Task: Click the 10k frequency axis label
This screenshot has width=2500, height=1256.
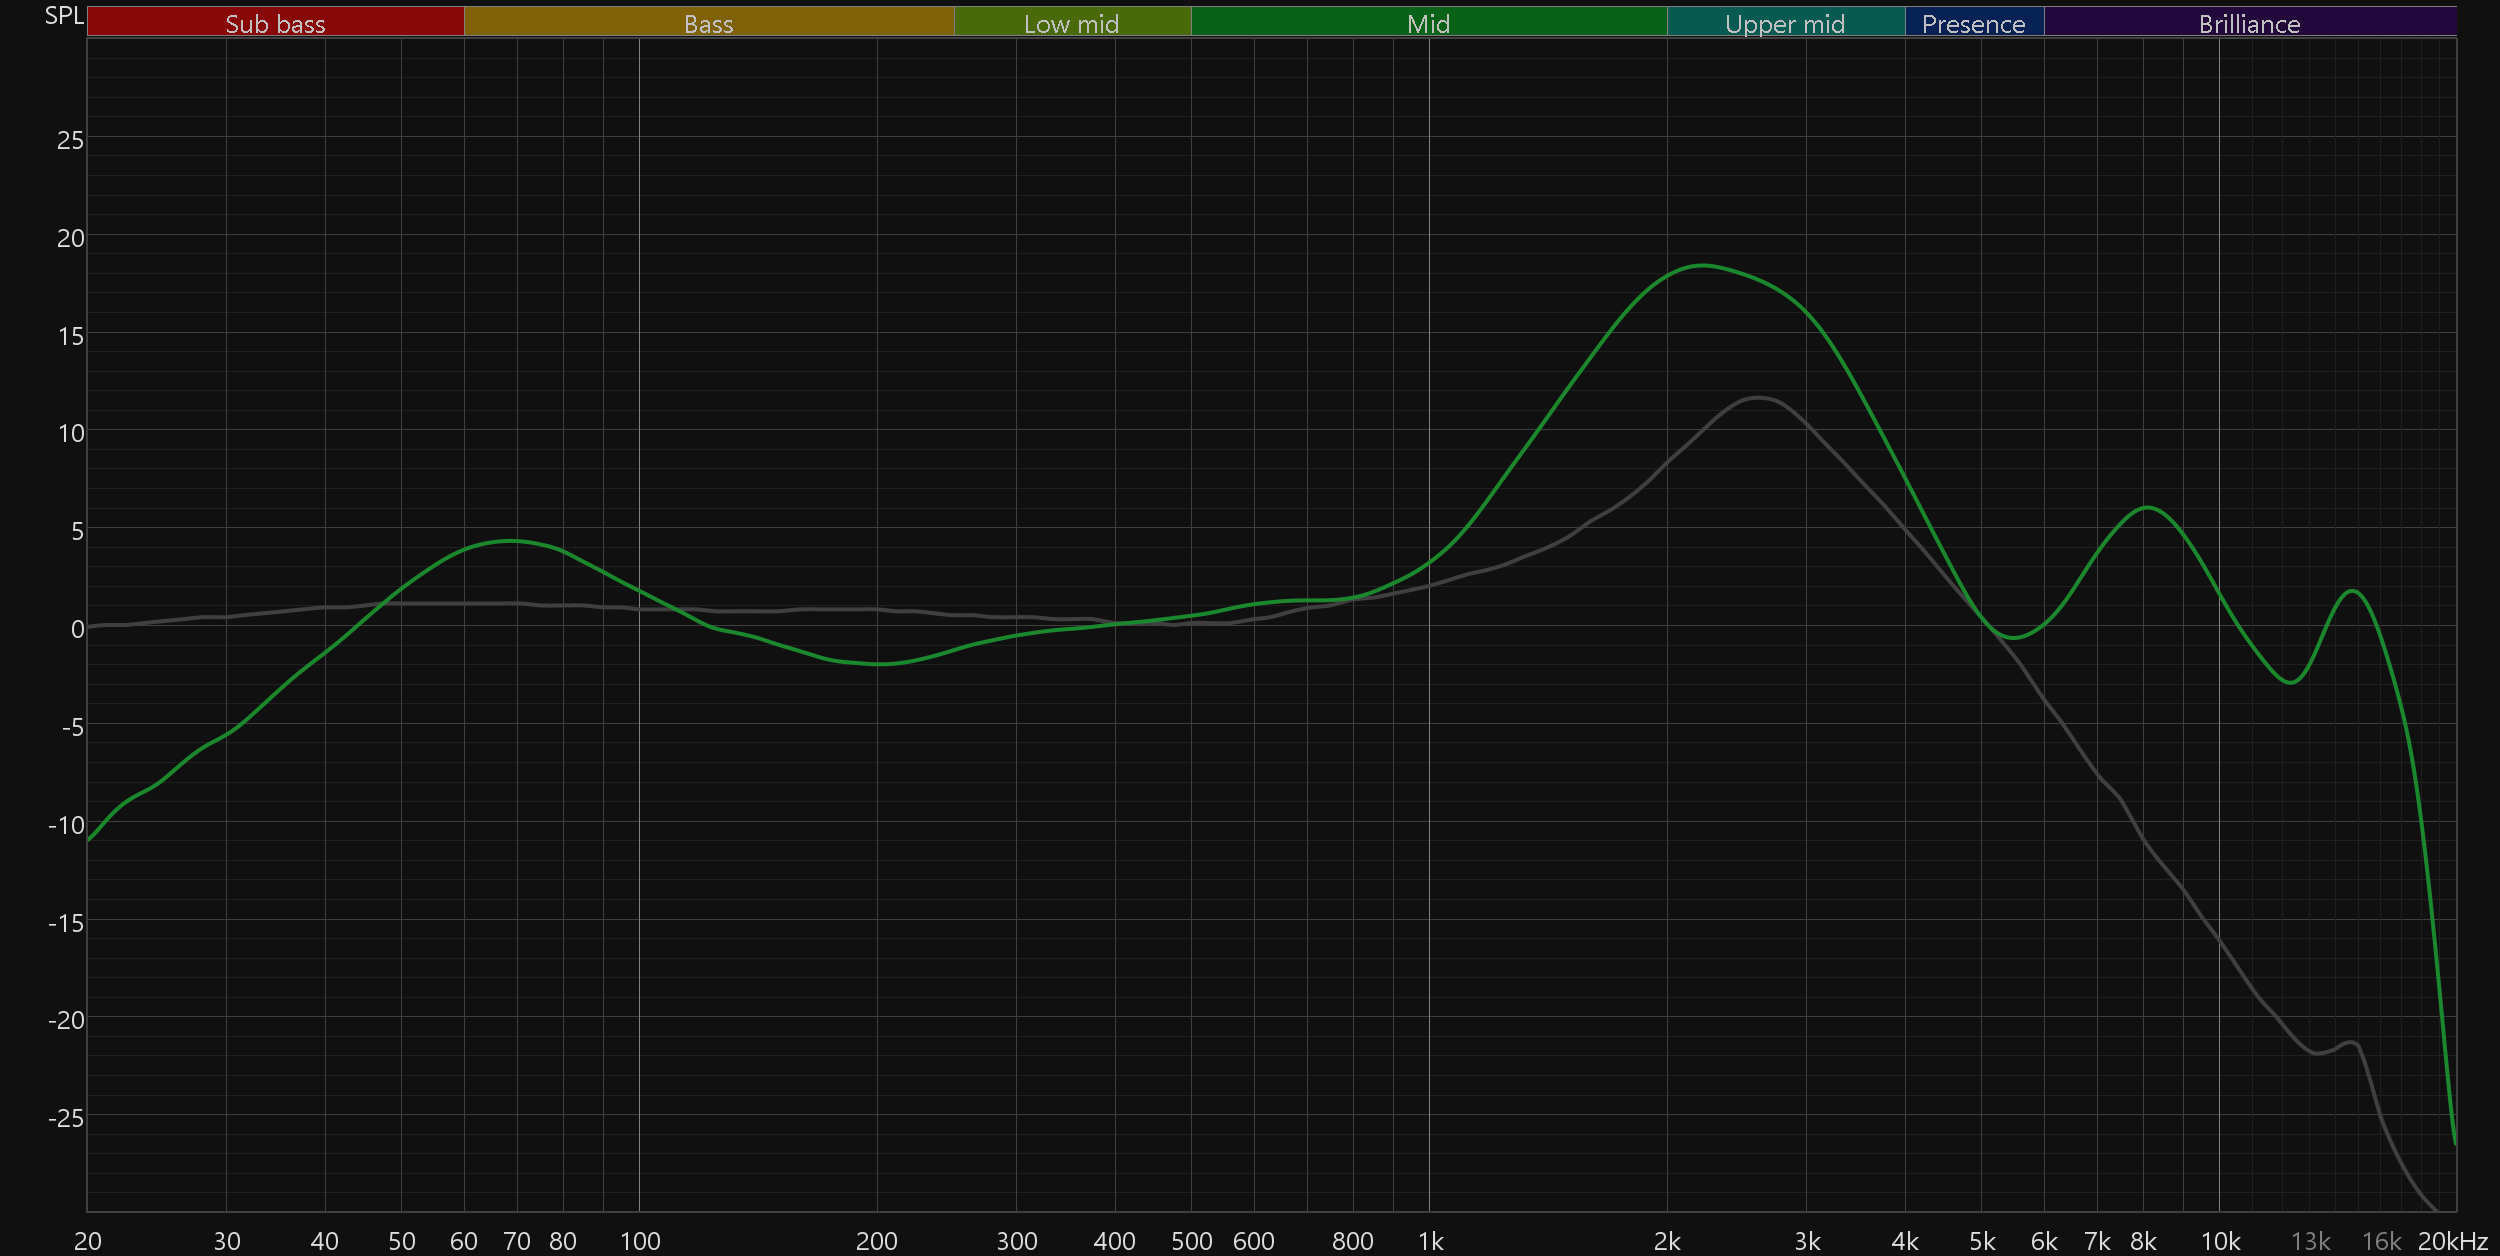Action: pos(2220,1241)
